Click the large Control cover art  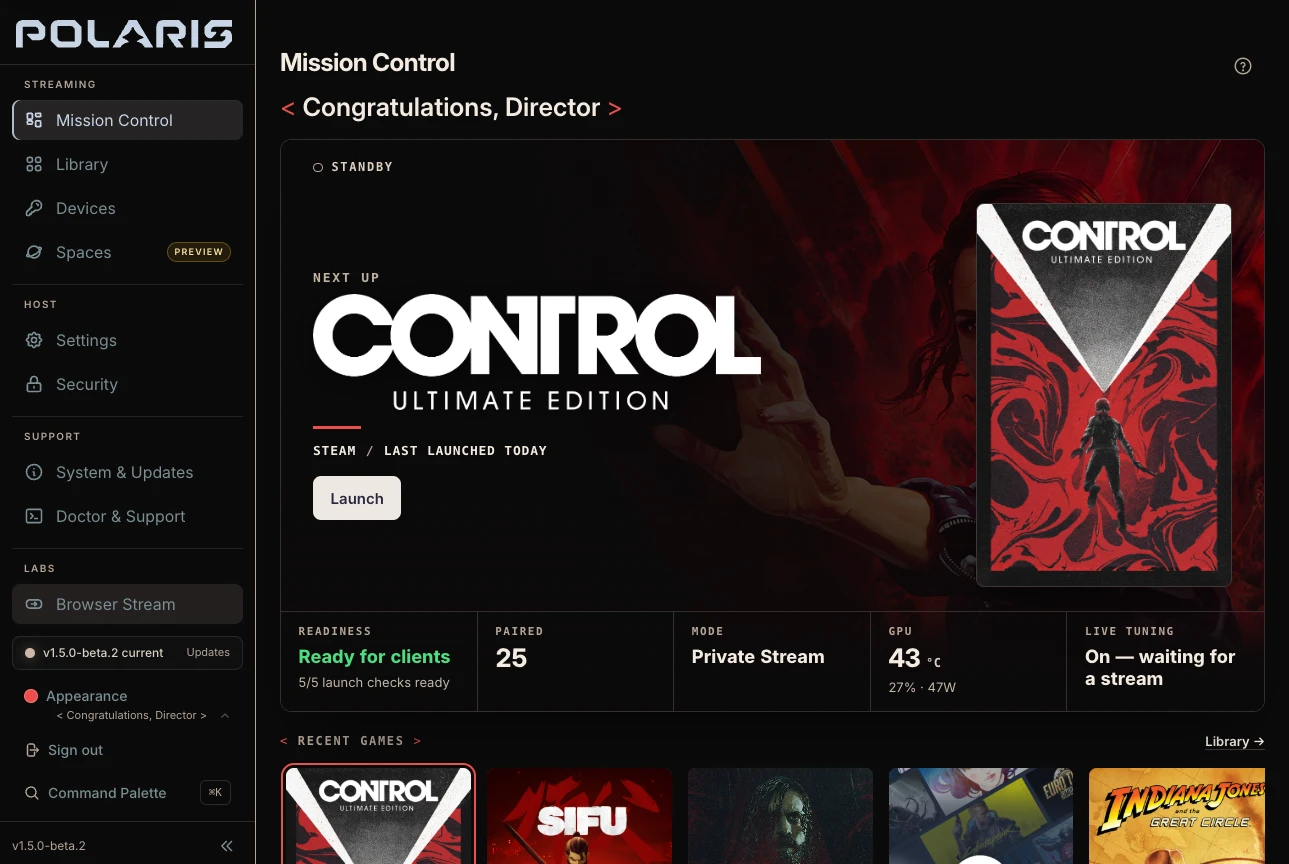point(1104,395)
